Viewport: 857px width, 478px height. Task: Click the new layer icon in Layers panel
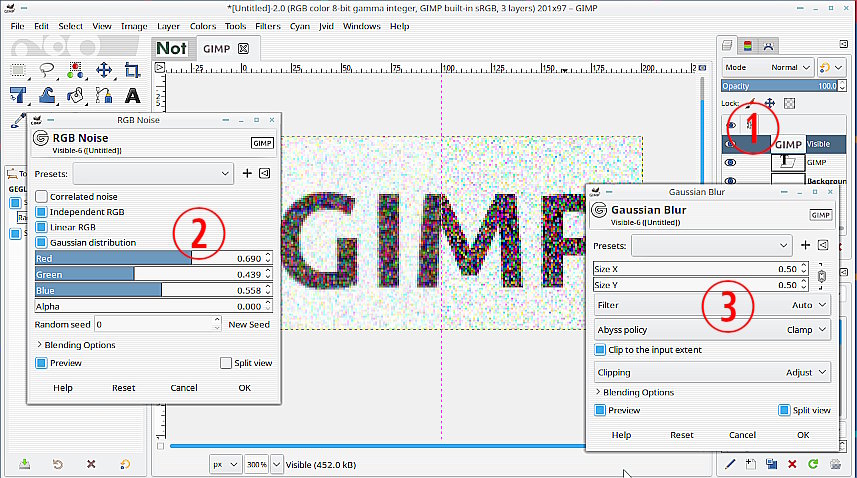[750, 464]
